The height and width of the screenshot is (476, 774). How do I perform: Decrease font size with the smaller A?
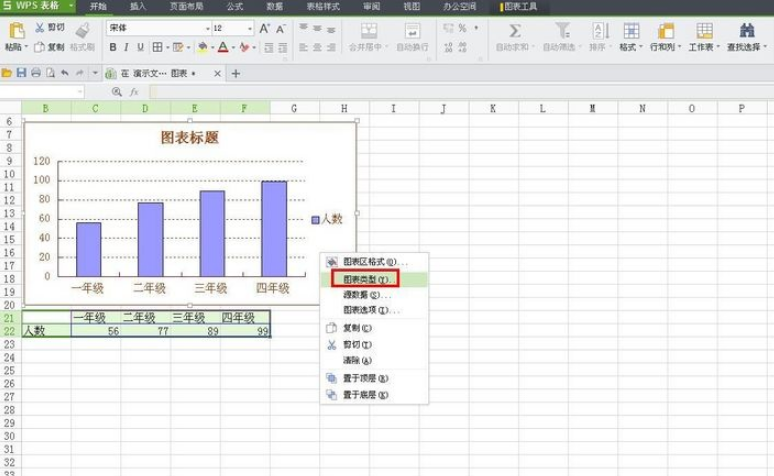pos(280,29)
